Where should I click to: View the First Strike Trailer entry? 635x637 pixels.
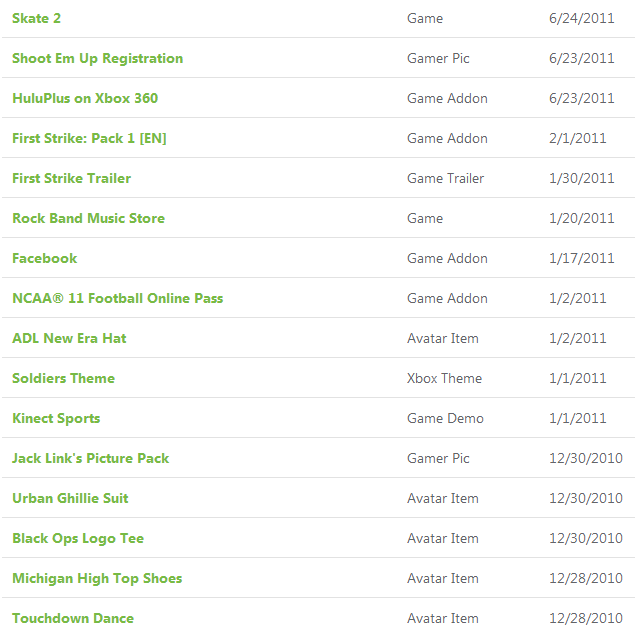(72, 178)
